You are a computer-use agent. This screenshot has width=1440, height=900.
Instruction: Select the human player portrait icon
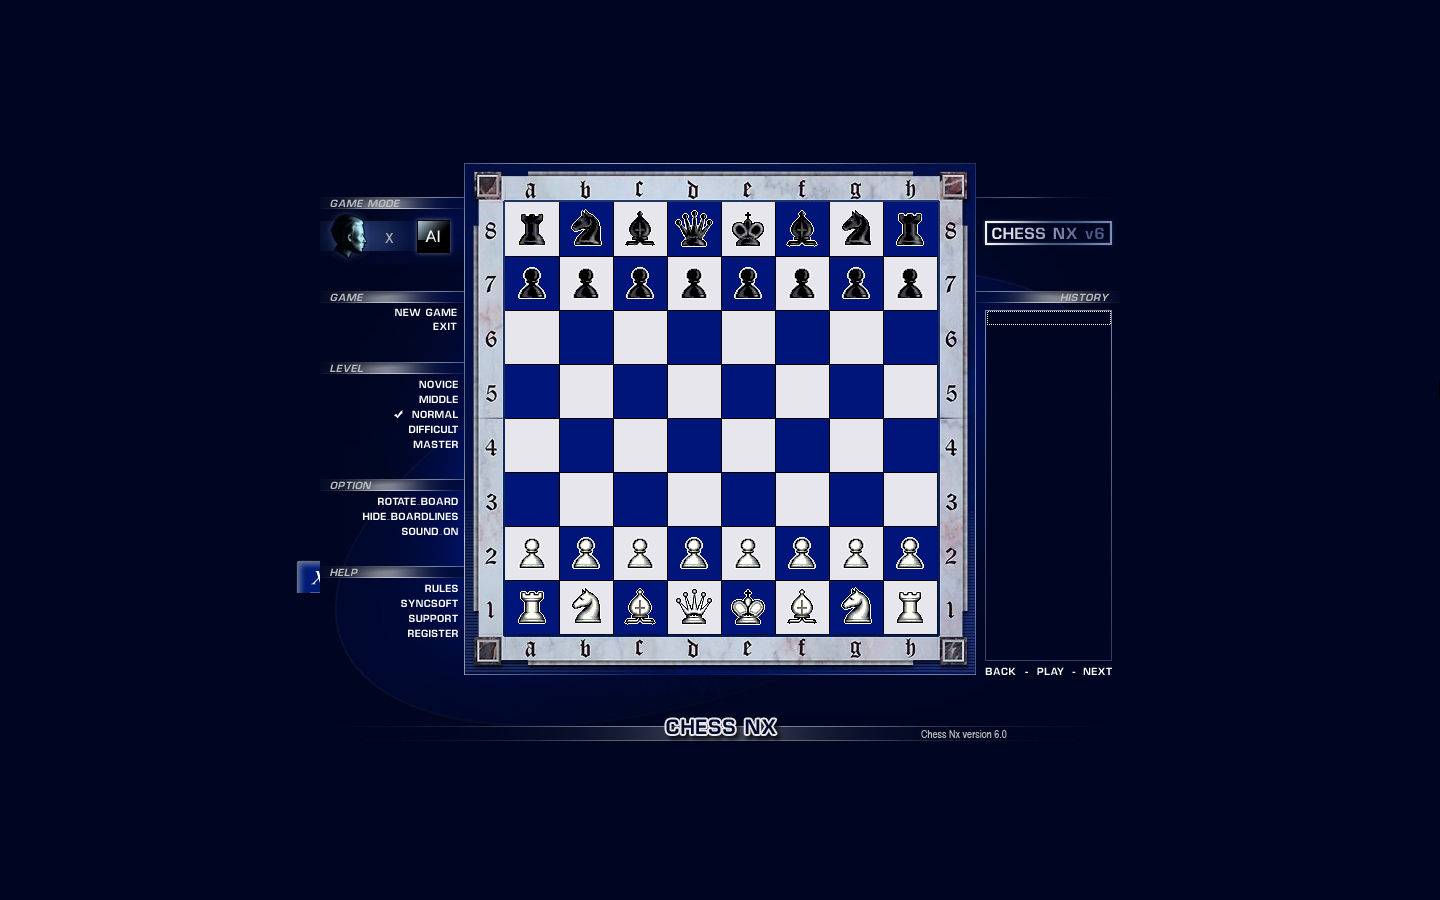(349, 236)
